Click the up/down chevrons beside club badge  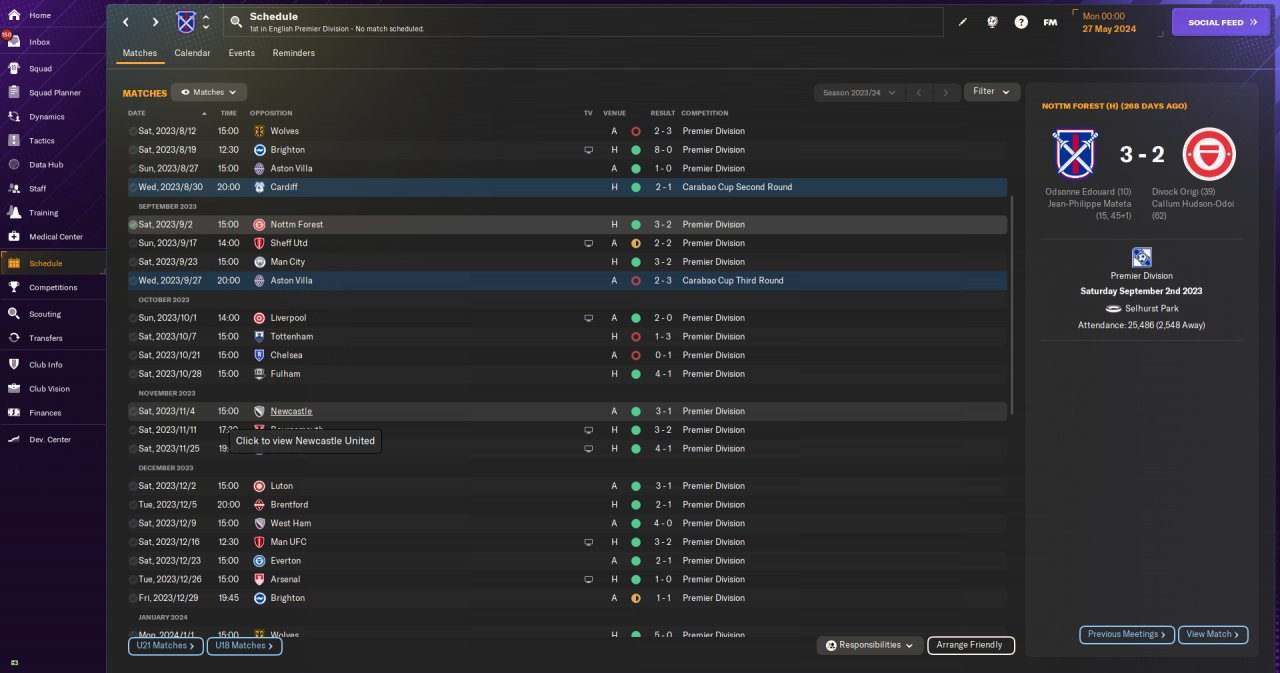[206, 22]
